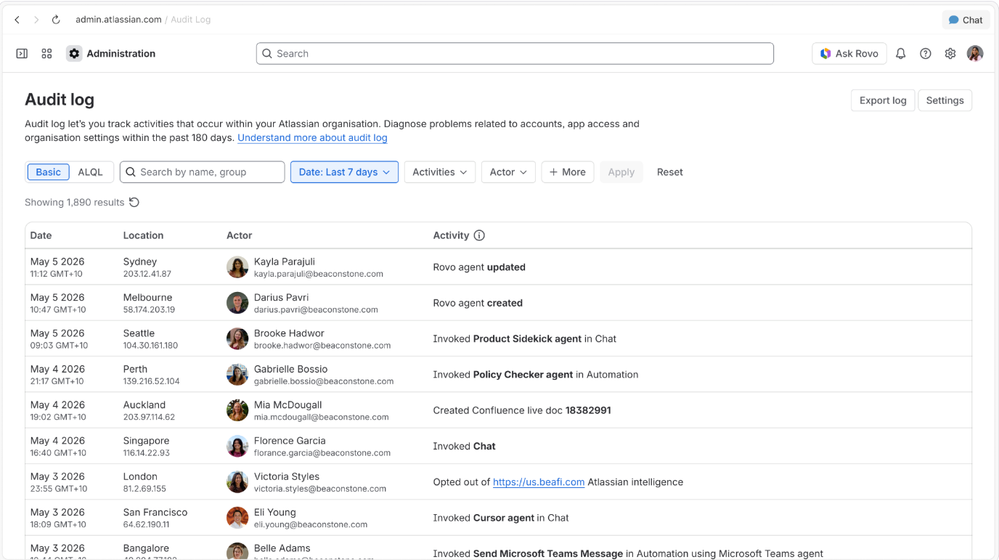Refresh results icon beside Showing 1,890 results

[134, 203]
